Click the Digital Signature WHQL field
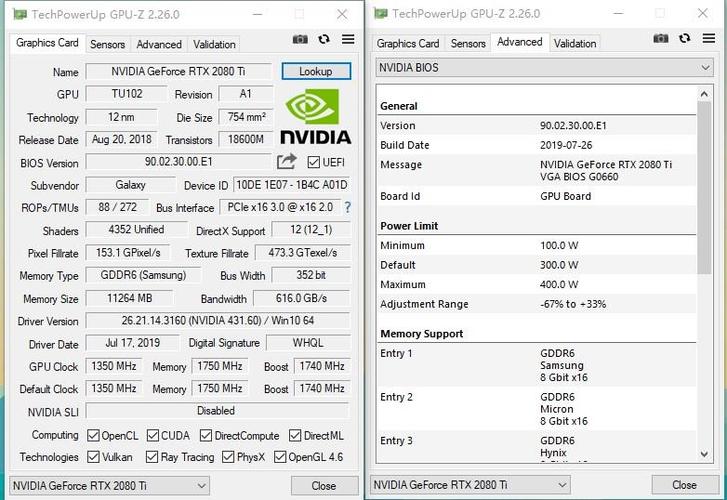This screenshot has height=500, width=727. (308, 343)
